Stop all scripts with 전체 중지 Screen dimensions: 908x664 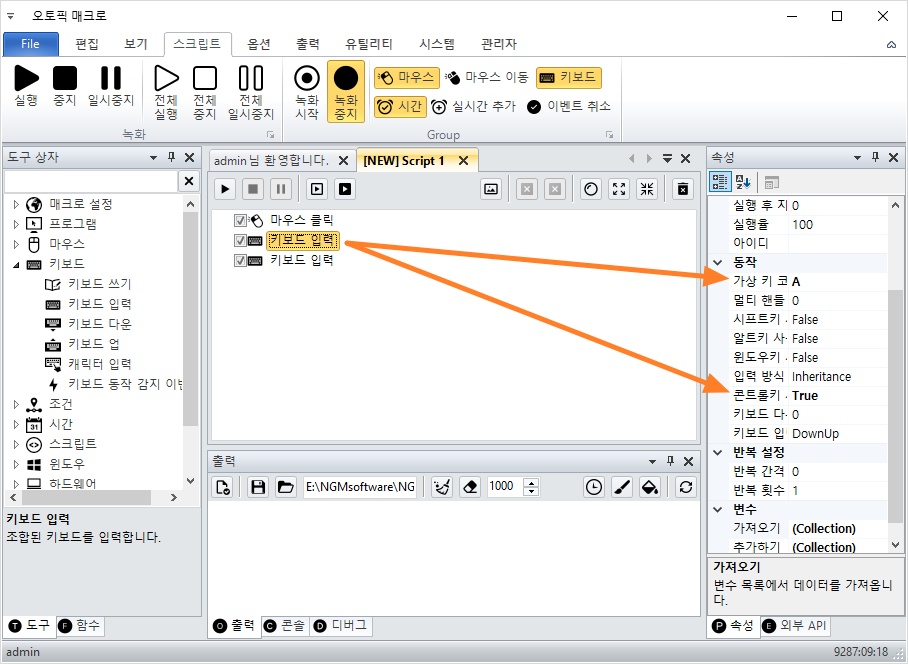[204, 92]
